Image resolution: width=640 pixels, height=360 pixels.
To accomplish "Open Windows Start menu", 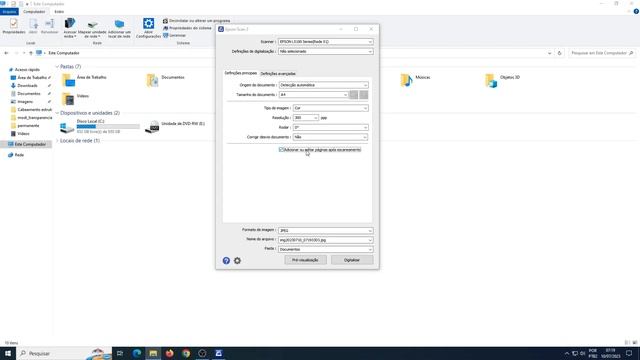I will 8,353.
